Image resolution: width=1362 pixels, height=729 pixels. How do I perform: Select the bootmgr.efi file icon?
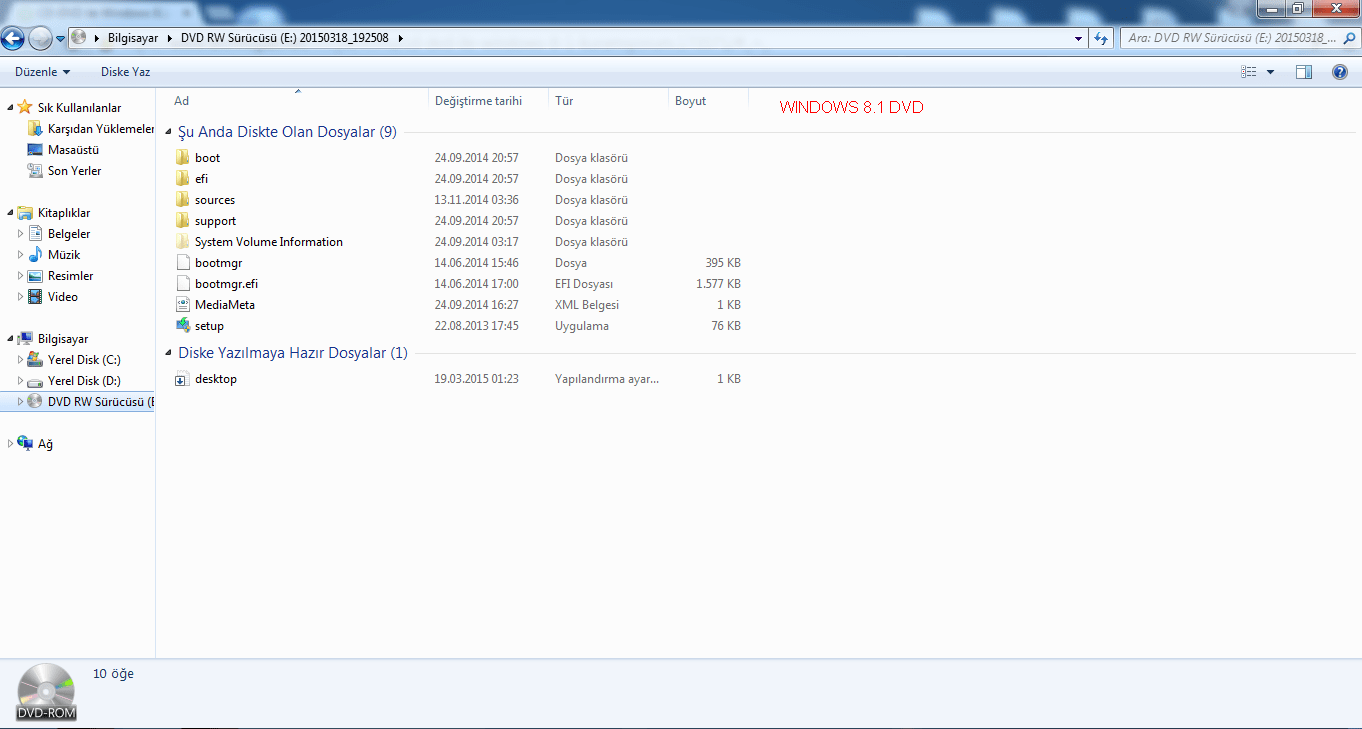coord(182,284)
